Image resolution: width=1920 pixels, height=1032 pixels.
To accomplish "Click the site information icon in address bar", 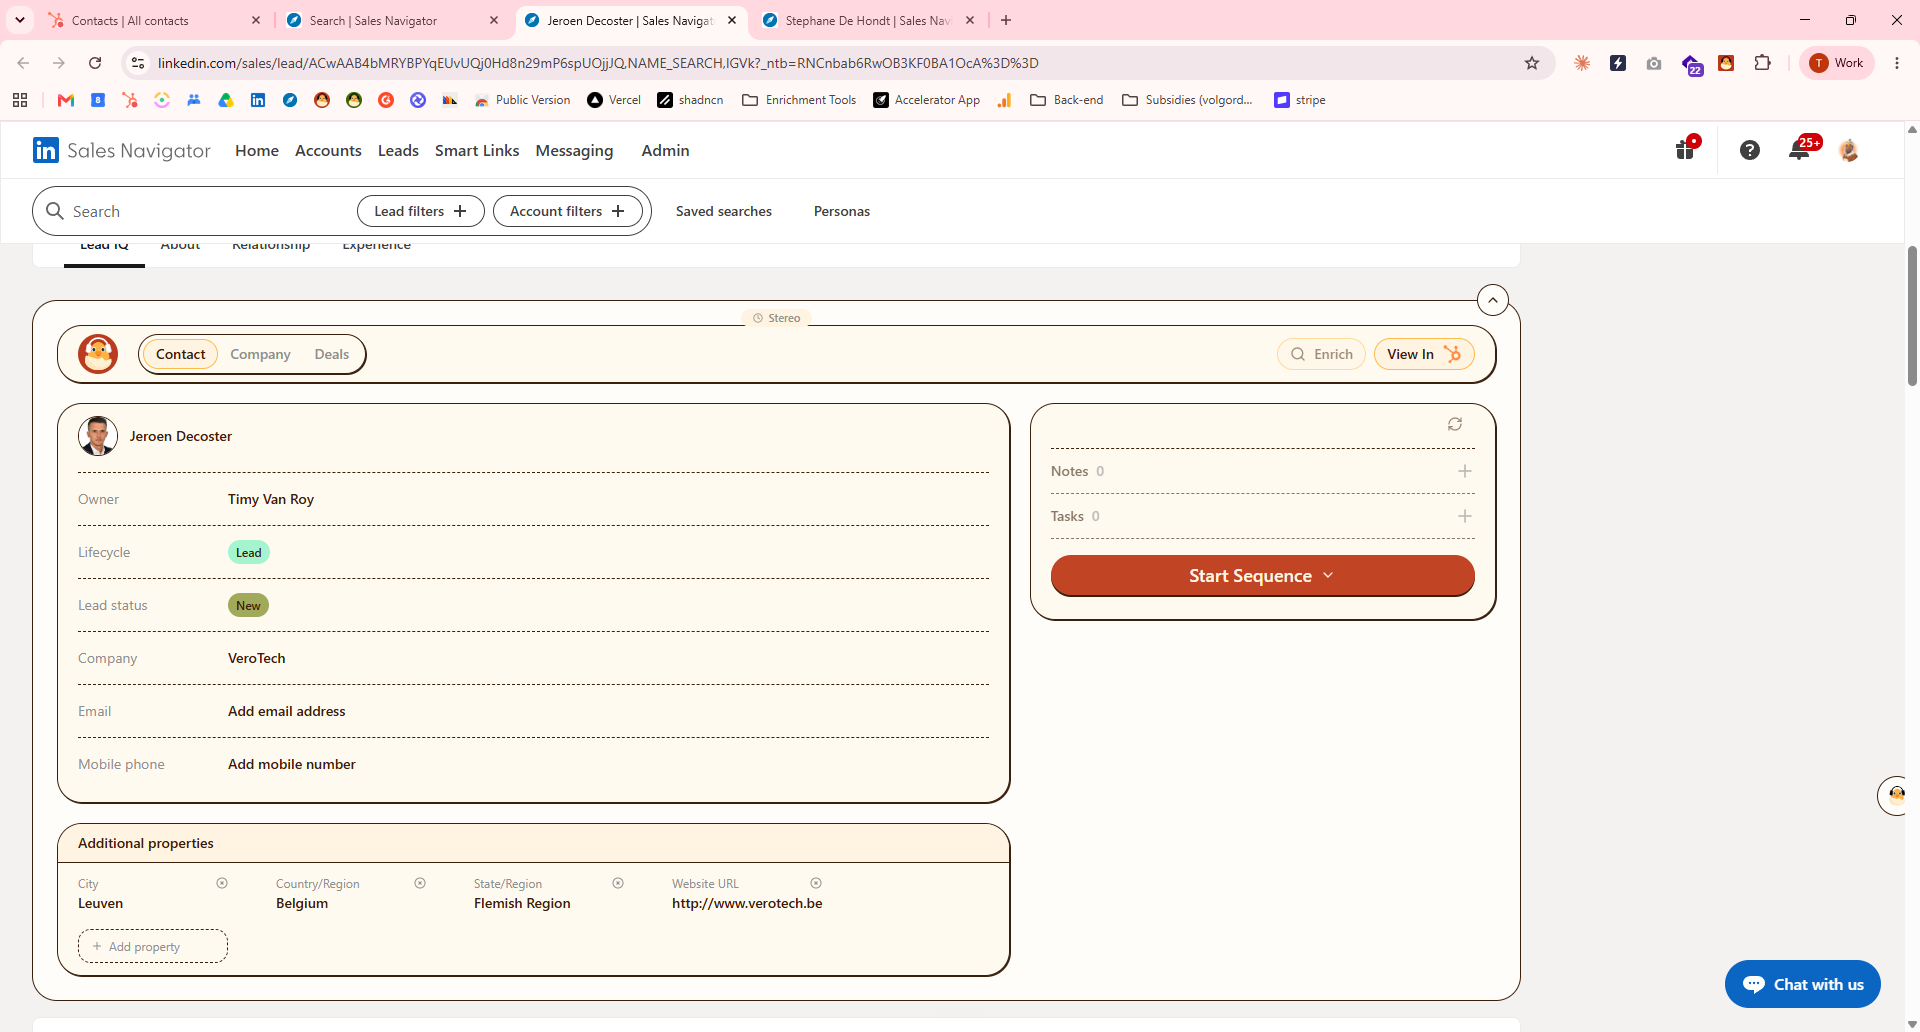I will (138, 63).
